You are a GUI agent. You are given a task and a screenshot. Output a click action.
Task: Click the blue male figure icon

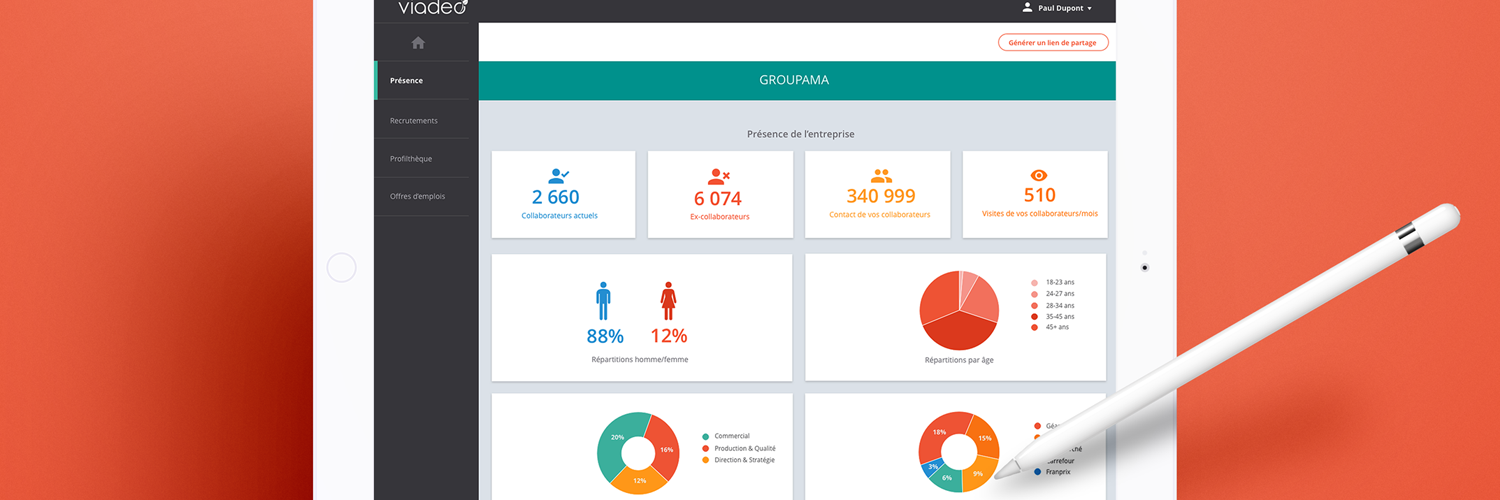click(603, 301)
